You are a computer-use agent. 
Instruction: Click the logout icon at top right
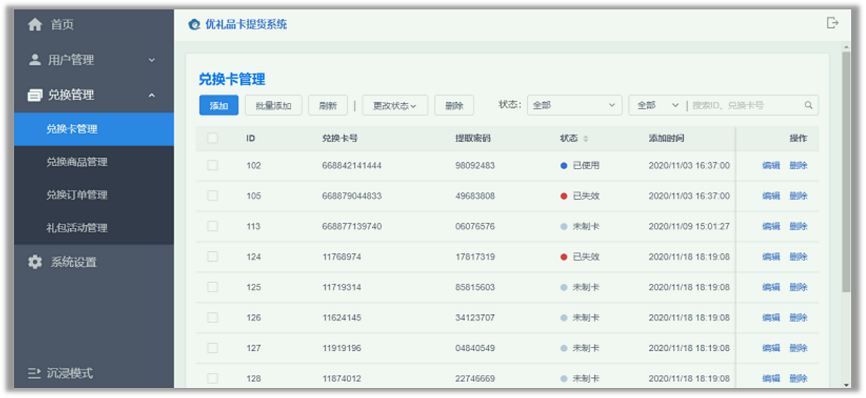point(832,23)
